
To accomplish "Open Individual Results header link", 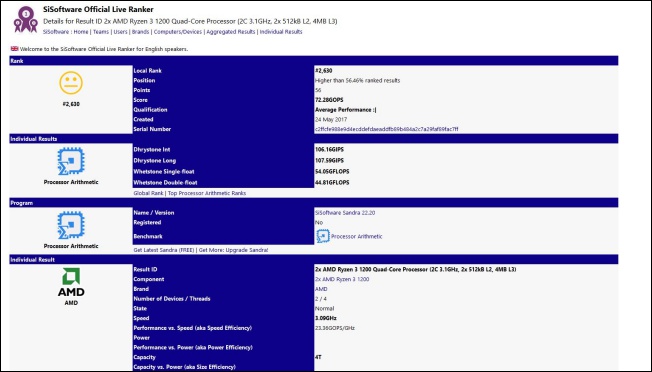I will [281, 32].
